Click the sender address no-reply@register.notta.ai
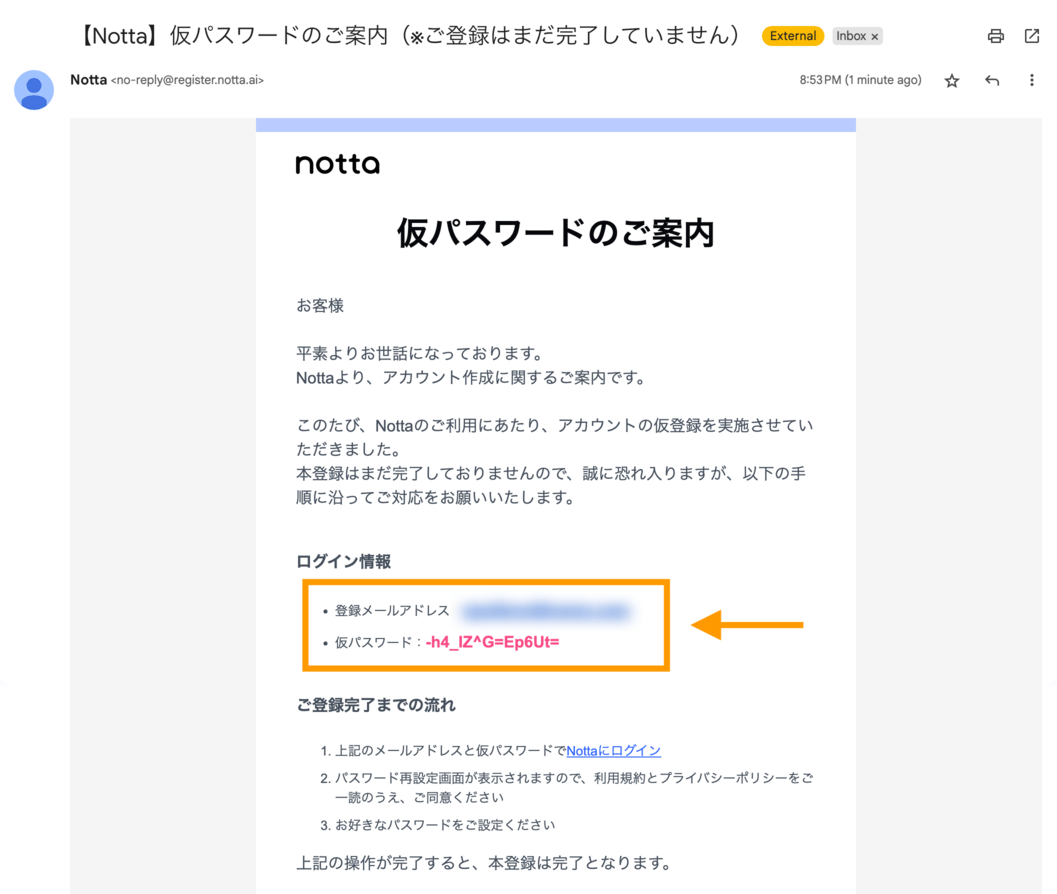The image size is (1057, 894). (x=187, y=80)
